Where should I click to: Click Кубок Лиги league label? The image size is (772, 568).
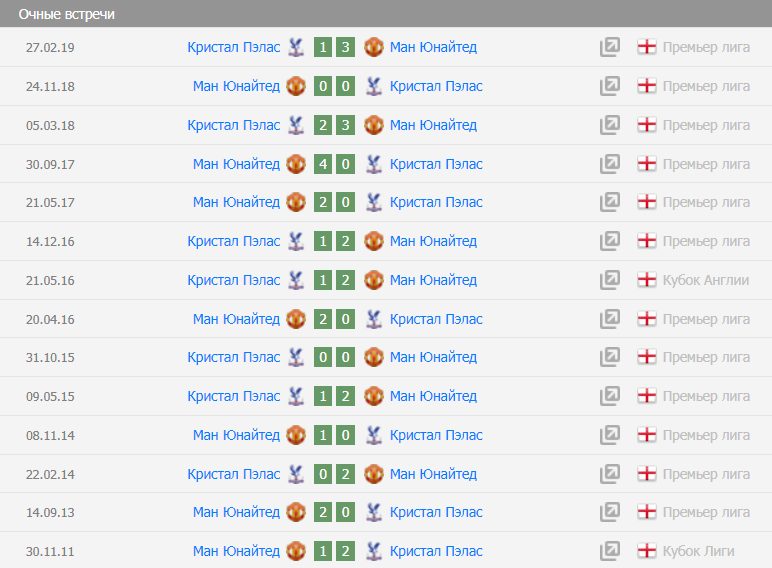click(699, 551)
